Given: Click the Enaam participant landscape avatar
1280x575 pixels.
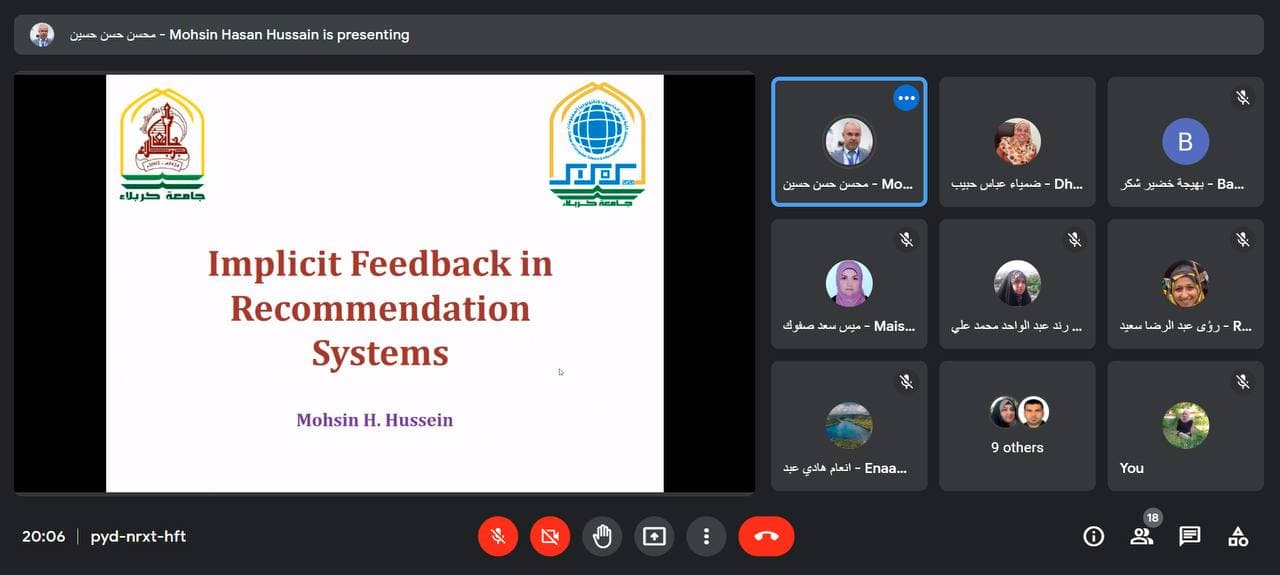Looking at the screenshot, I should pos(849,425).
